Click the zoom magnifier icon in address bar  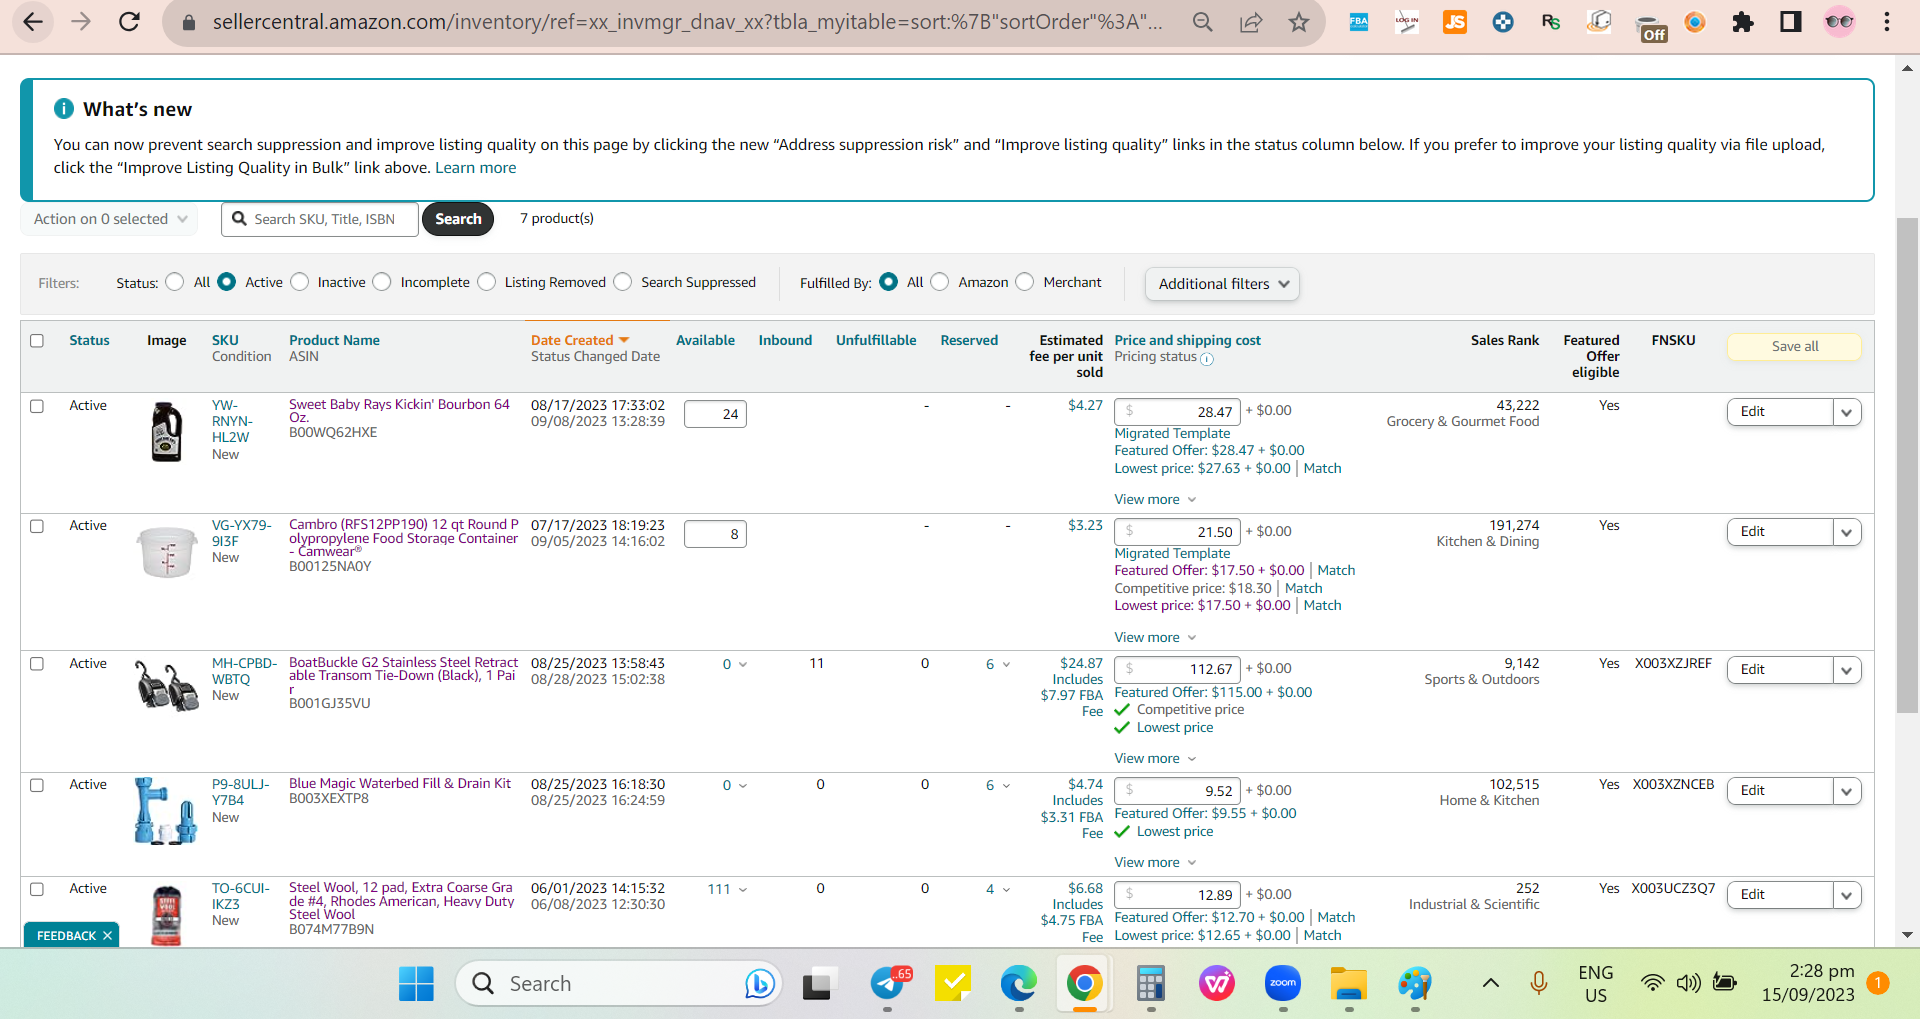pos(1203,22)
